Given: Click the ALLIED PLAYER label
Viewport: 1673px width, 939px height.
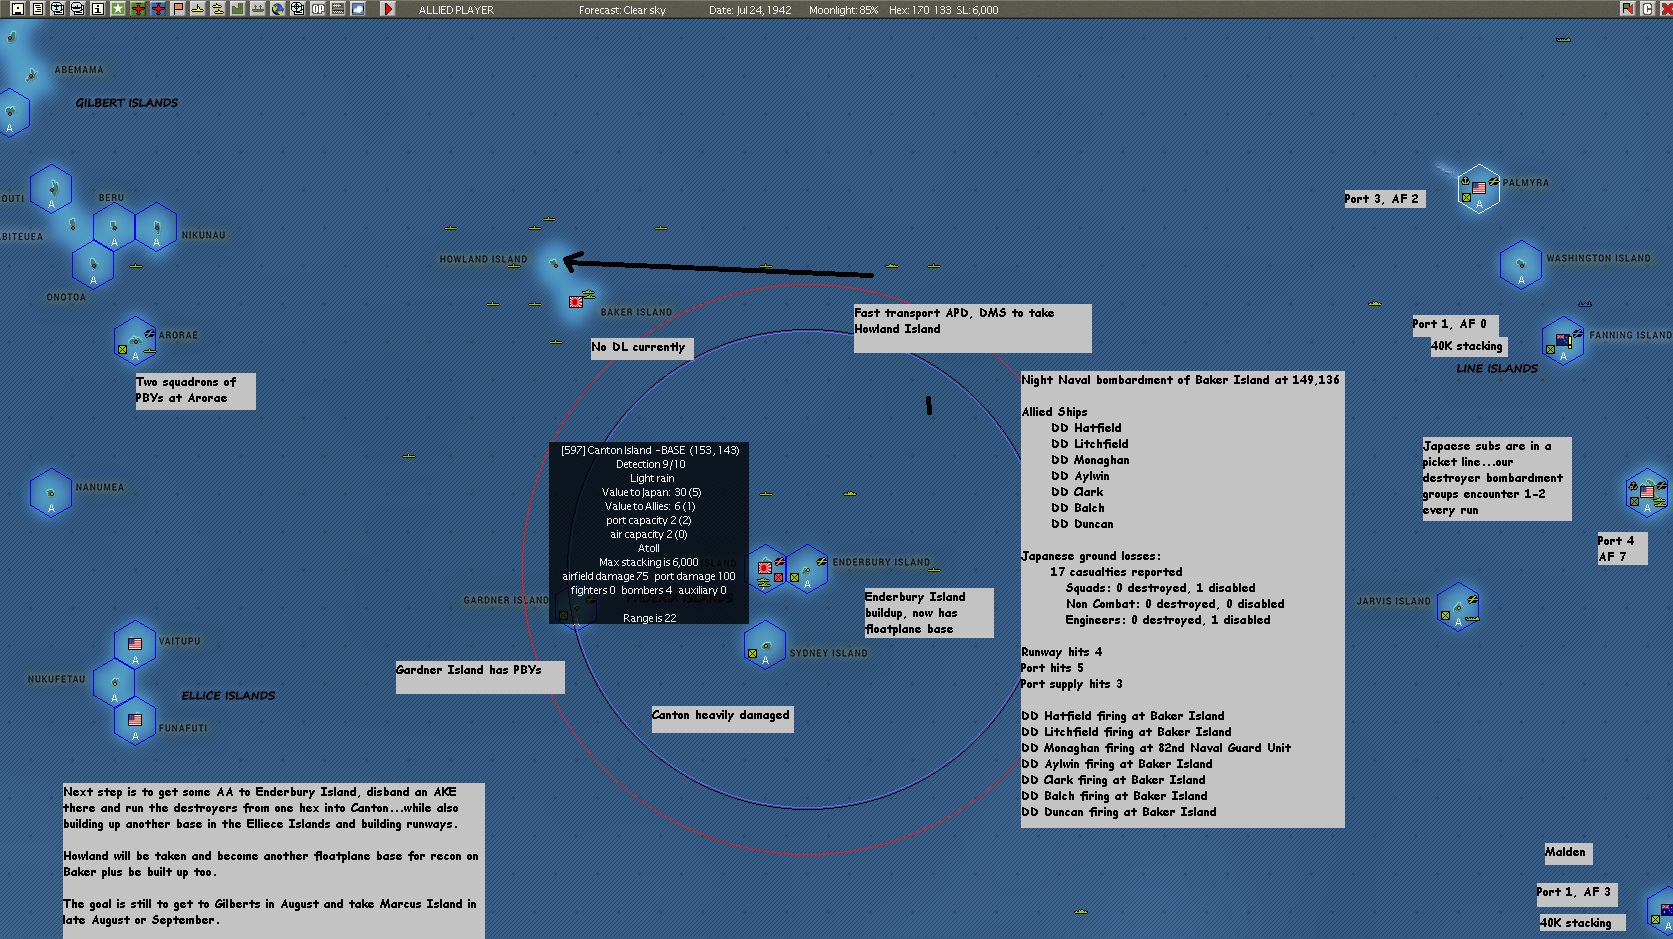Looking at the screenshot, I should coord(456,10).
